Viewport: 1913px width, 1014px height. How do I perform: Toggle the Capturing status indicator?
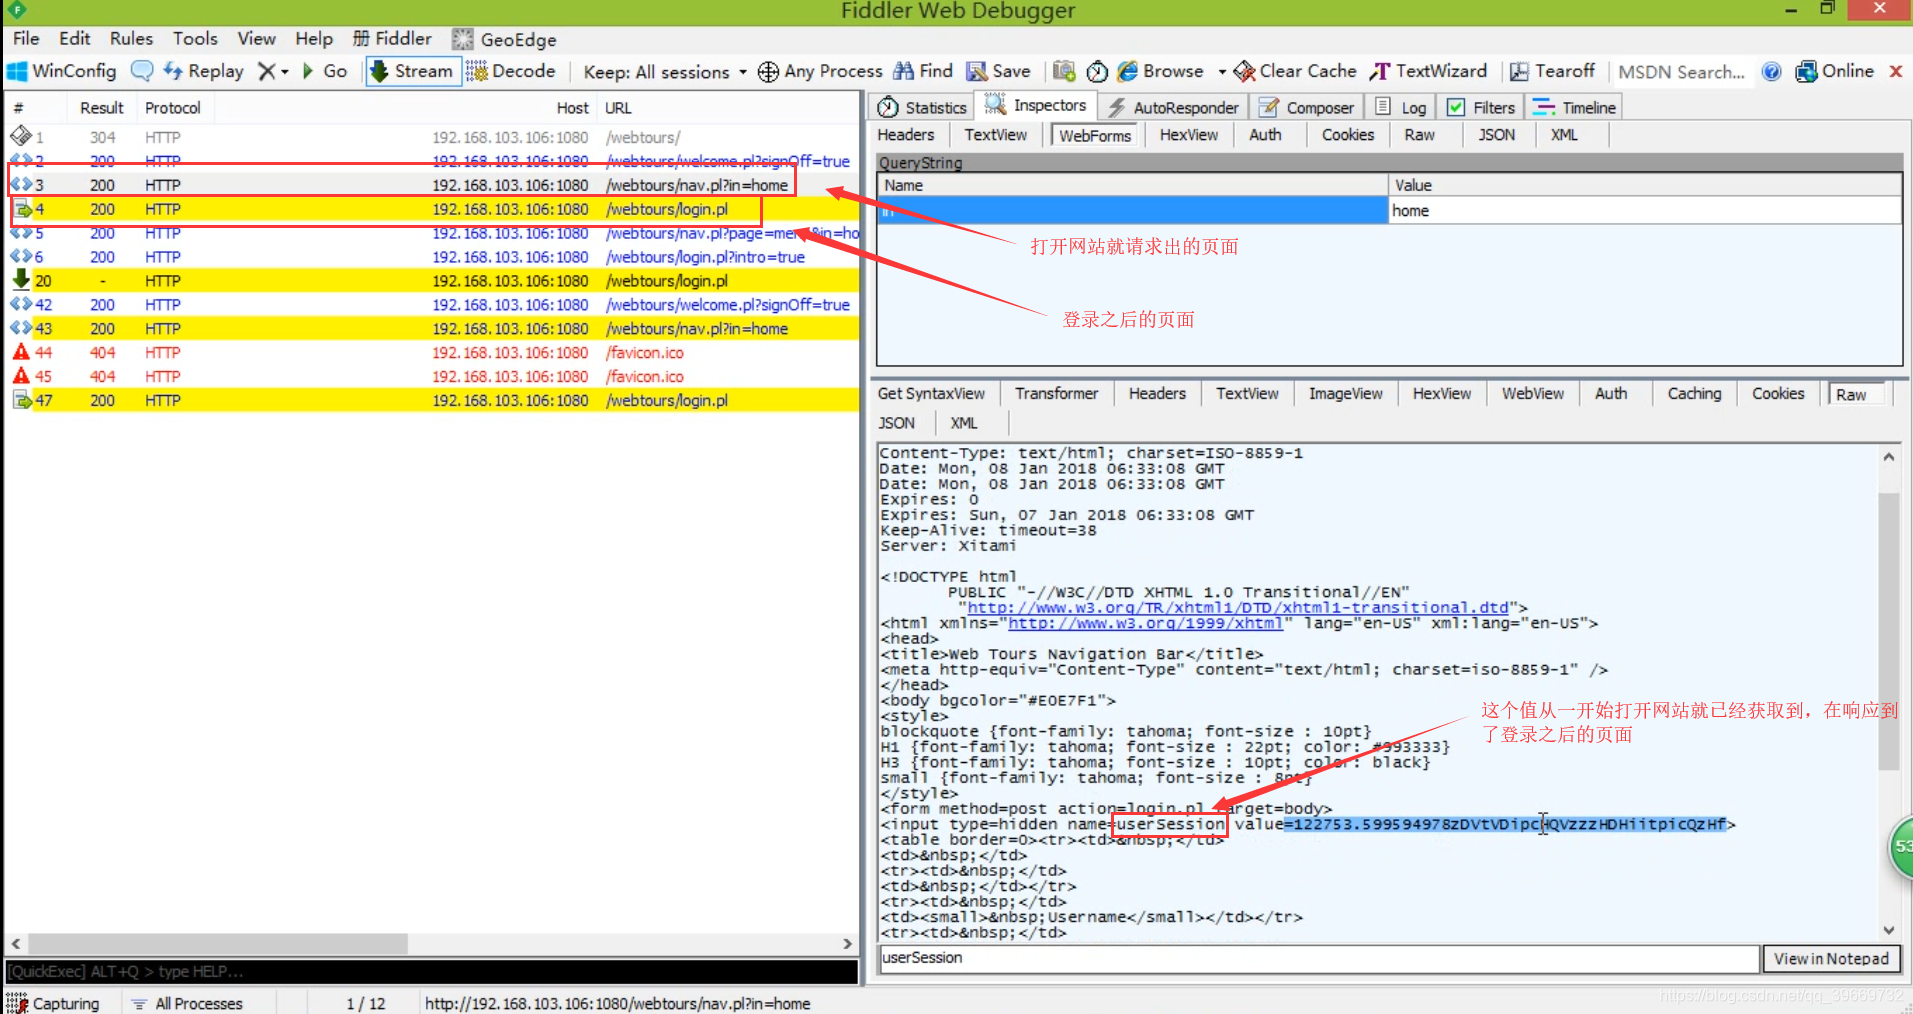(54, 1003)
